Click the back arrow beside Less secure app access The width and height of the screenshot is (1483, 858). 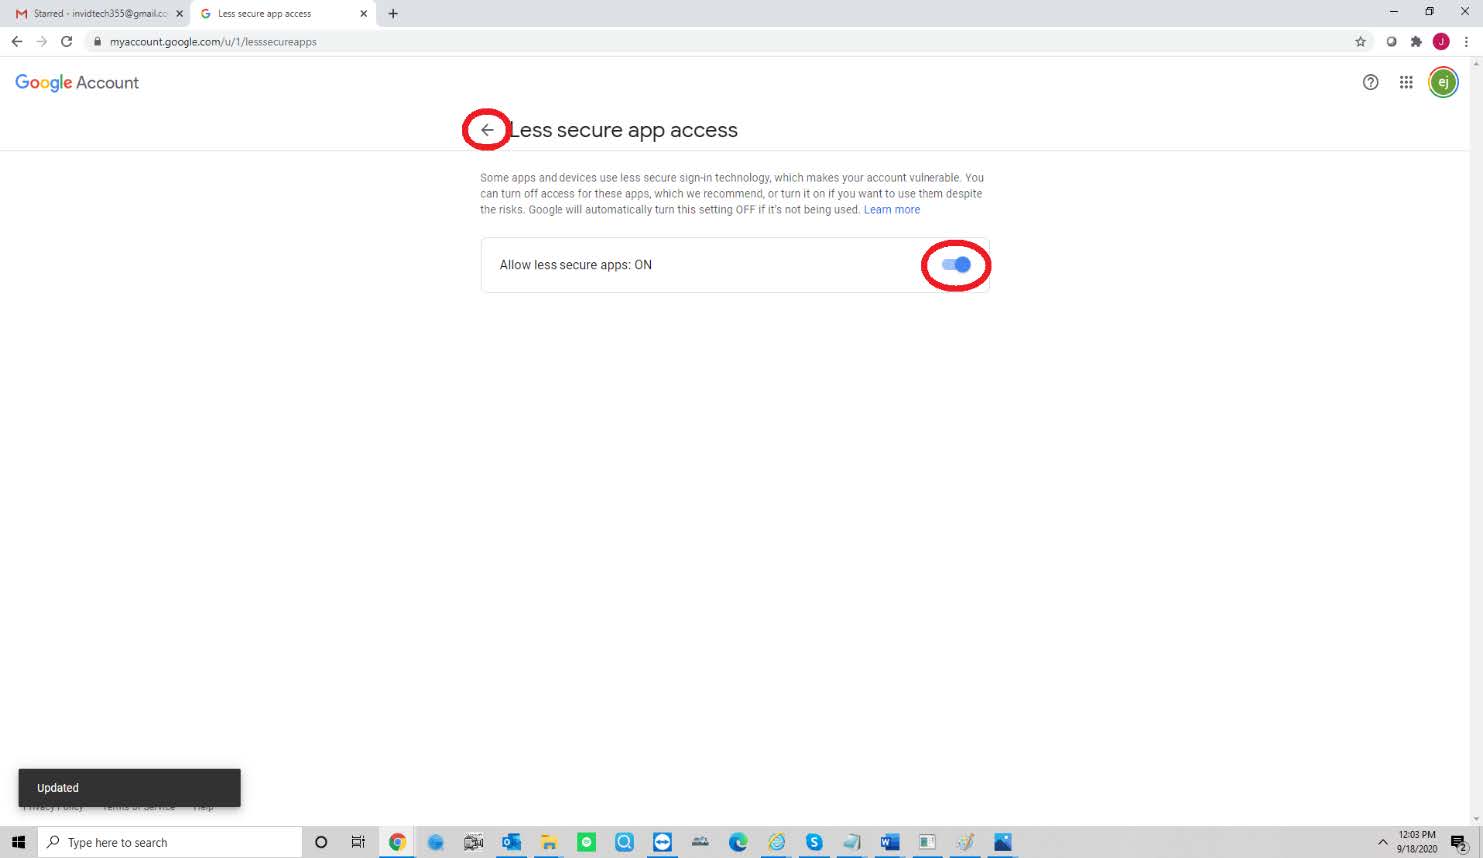click(487, 130)
